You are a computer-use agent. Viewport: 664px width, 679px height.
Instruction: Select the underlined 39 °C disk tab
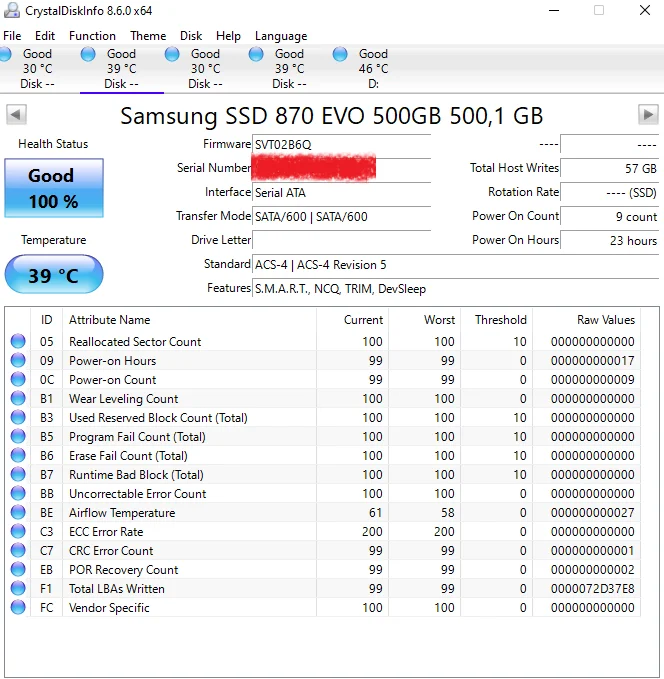pyautogui.click(x=122, y=68)
